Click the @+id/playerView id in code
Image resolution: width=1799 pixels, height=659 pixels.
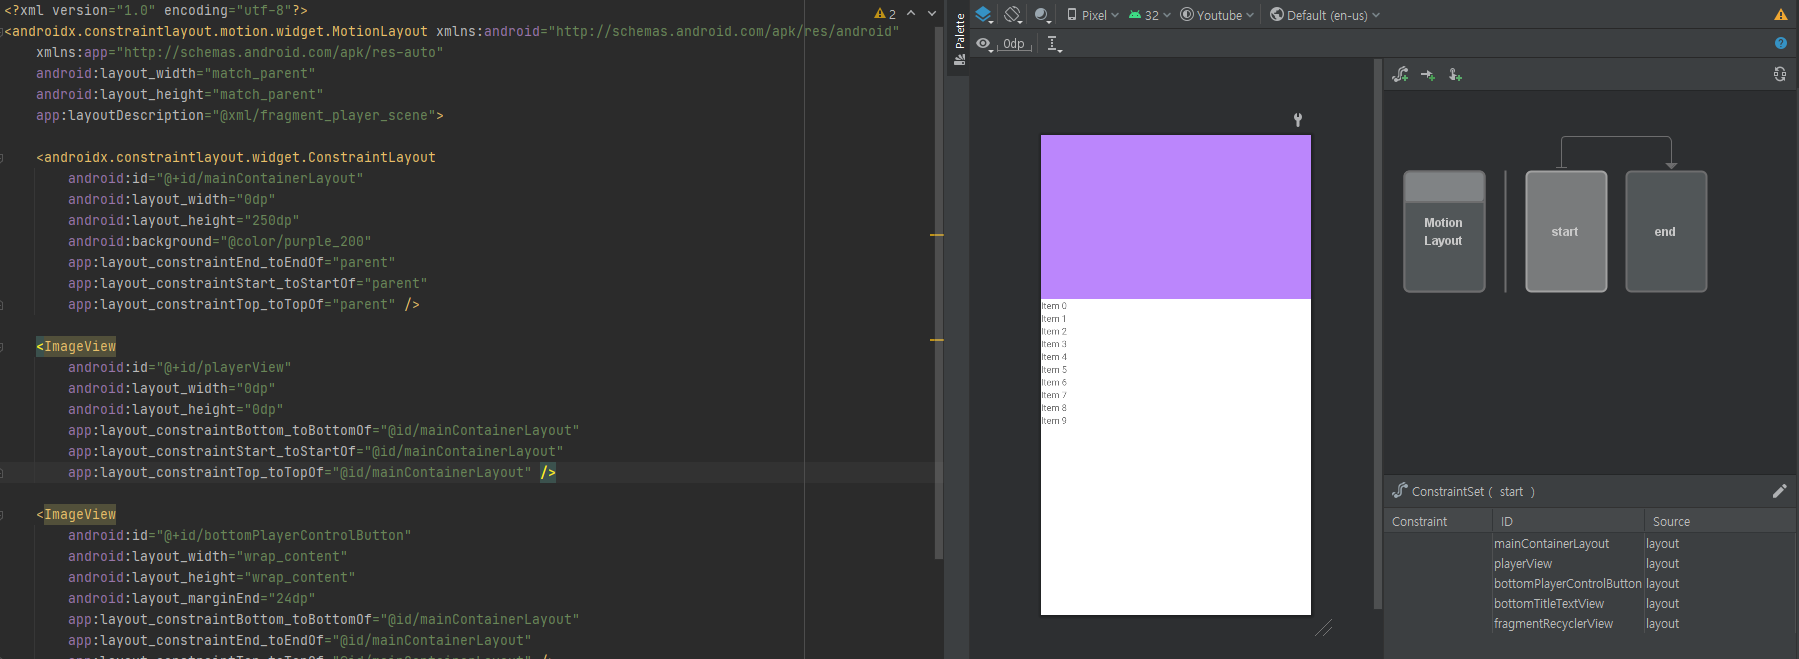click(223, 368)
